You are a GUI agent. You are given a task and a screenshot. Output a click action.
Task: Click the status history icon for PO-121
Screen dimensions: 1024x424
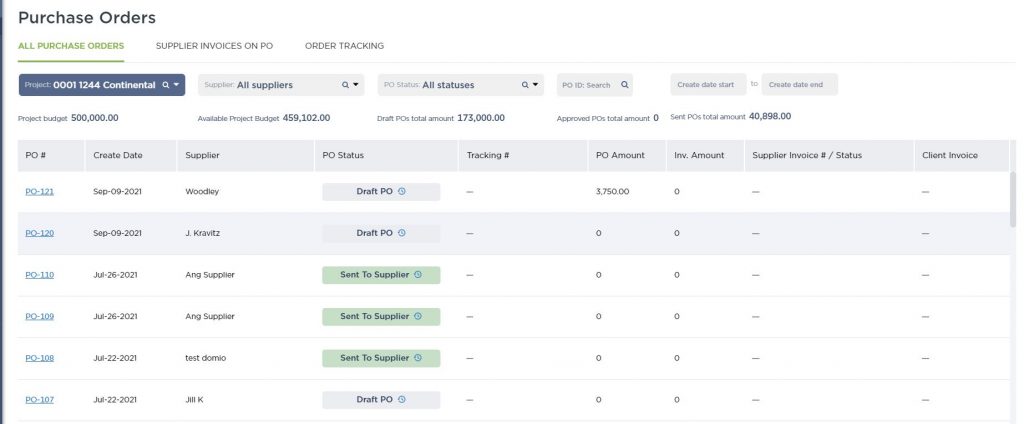[401, 191]
